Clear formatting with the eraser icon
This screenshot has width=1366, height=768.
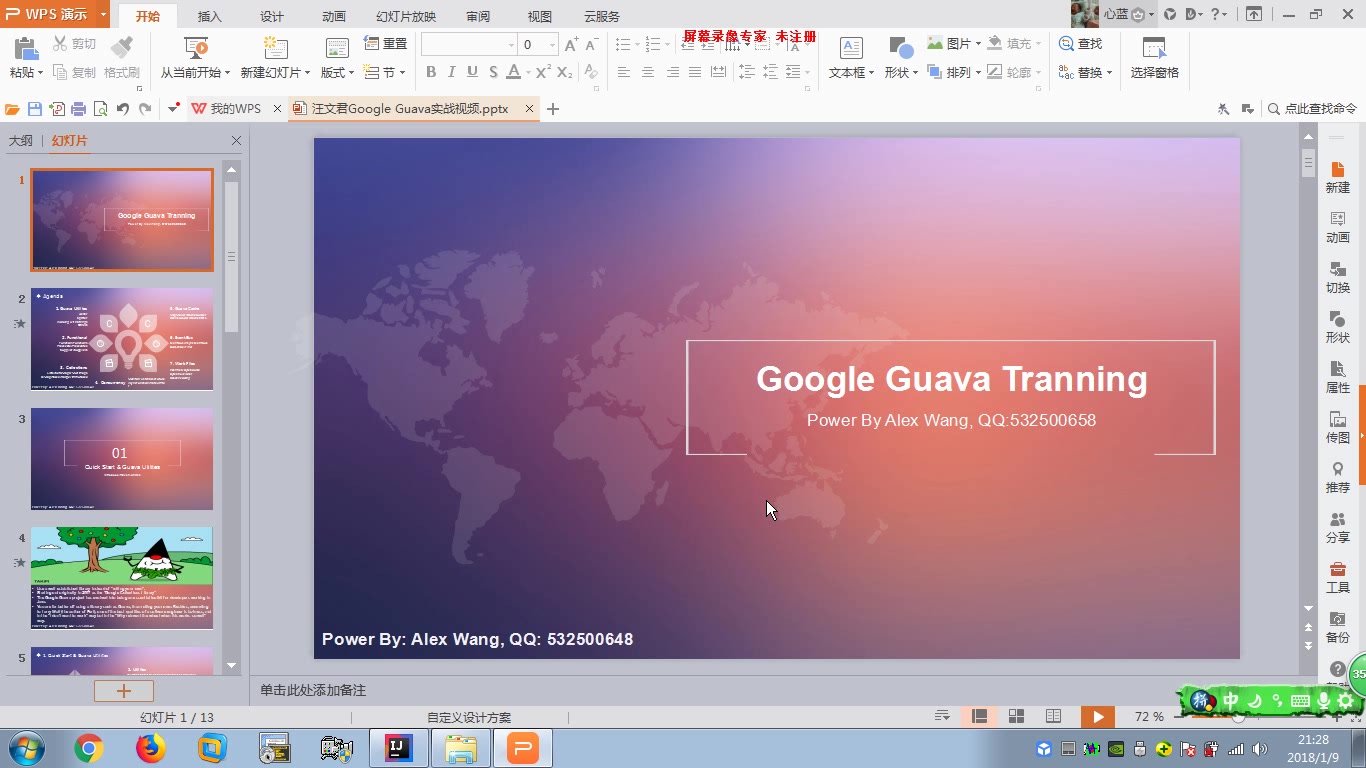tap(592, 72)
